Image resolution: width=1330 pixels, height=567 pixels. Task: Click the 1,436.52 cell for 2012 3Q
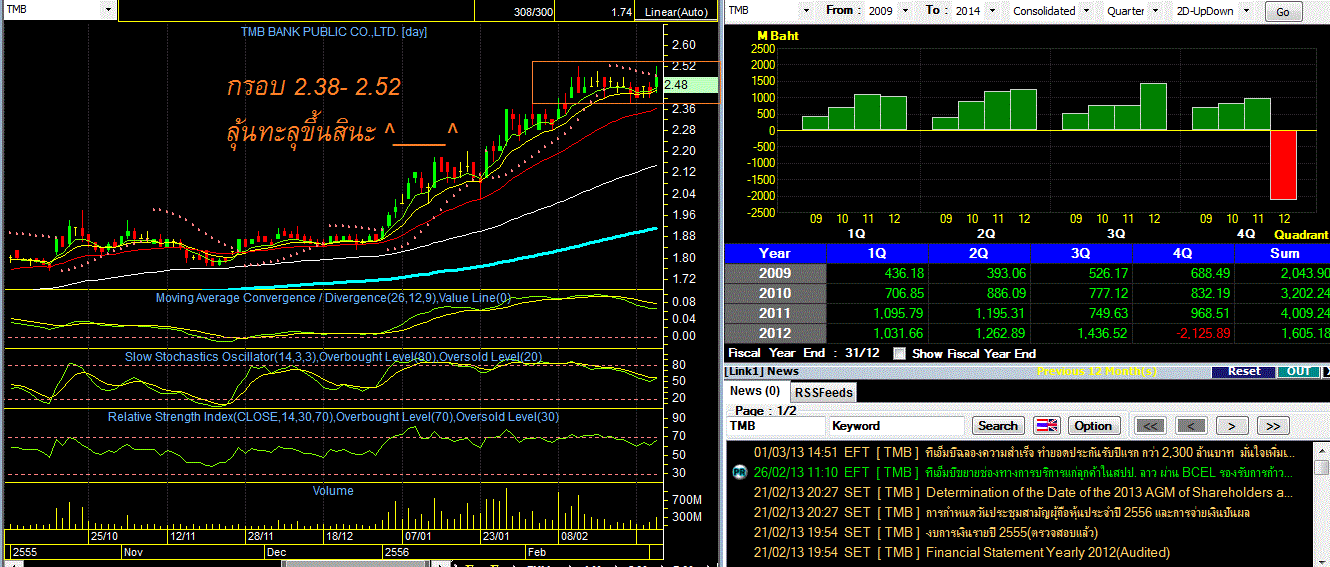(1081, 333)
